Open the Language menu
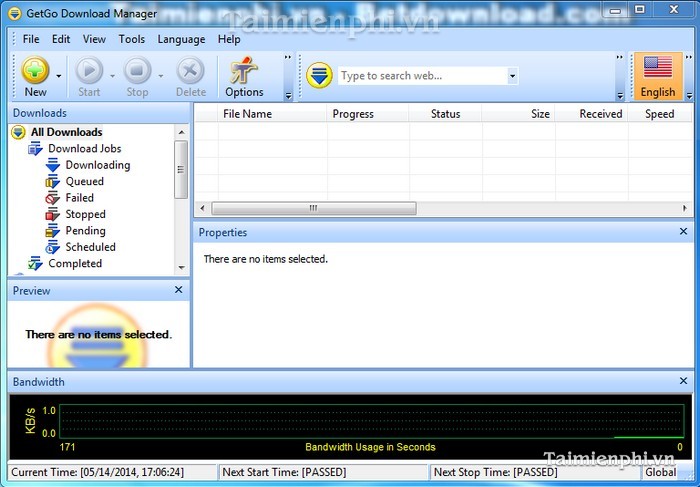 tap(181, 39)
